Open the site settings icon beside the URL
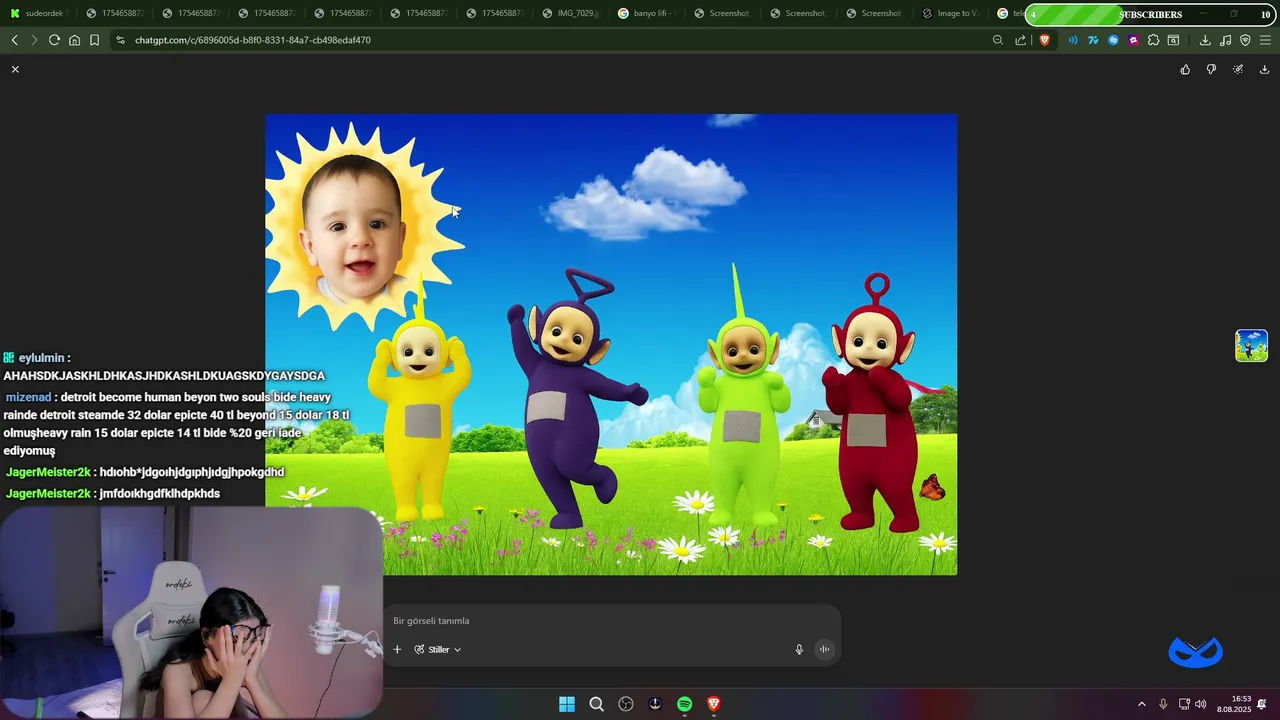 pyautogui.click(x=120, y=40)
